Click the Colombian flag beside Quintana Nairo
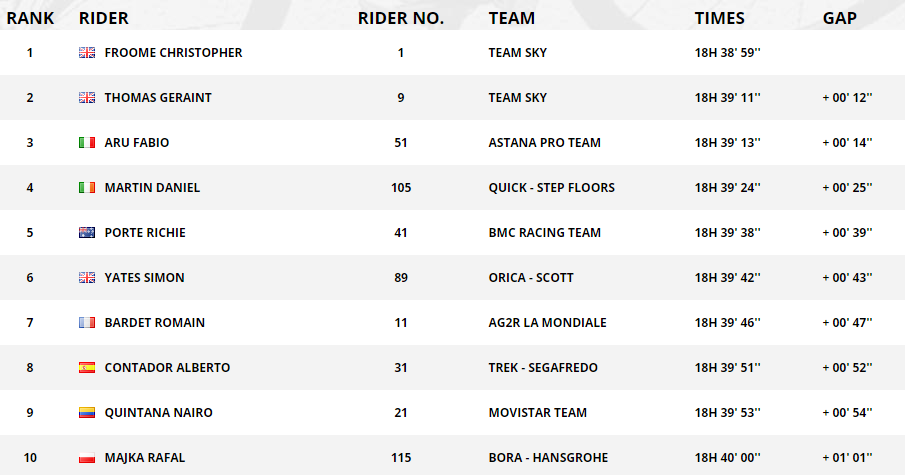This screenshot has height=475, width=905. click(87, 413)
